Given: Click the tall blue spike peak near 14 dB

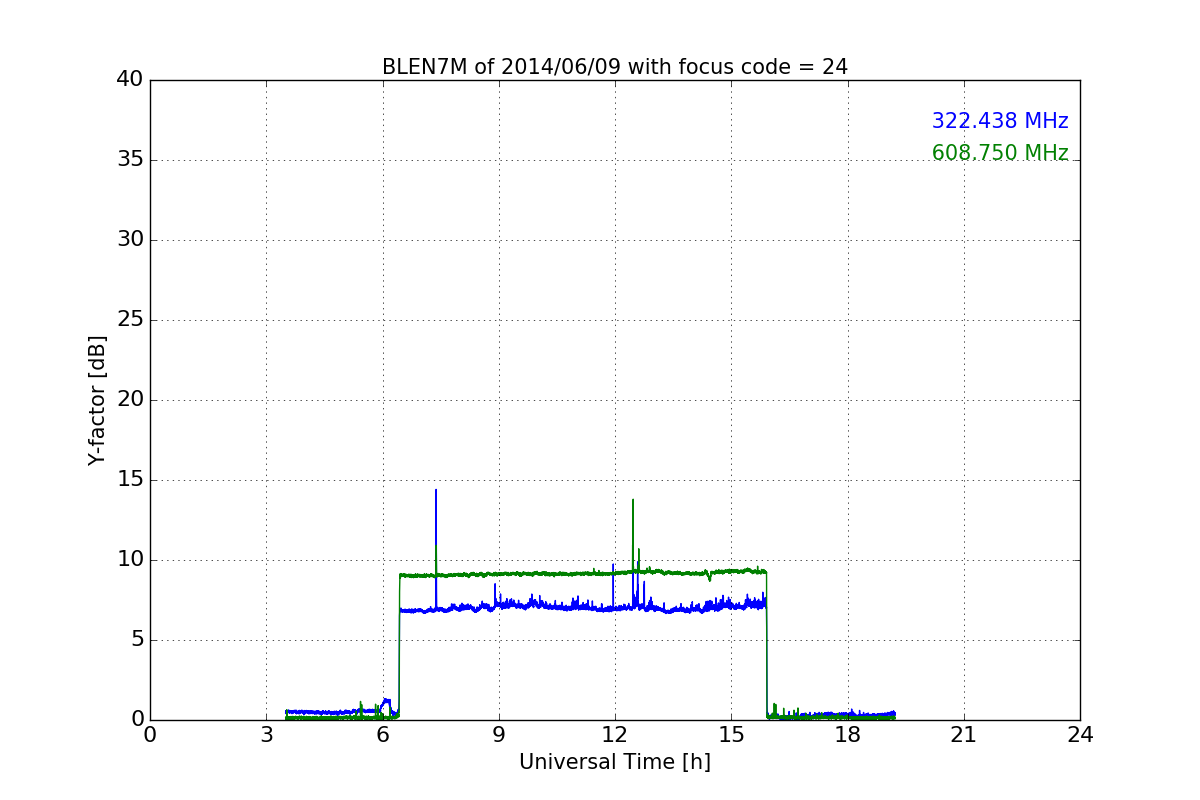Looking at the screenshot, I should point(436,491).
